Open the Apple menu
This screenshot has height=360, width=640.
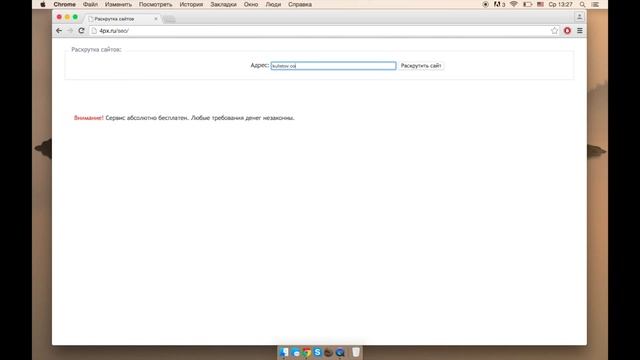click(43, 4)
